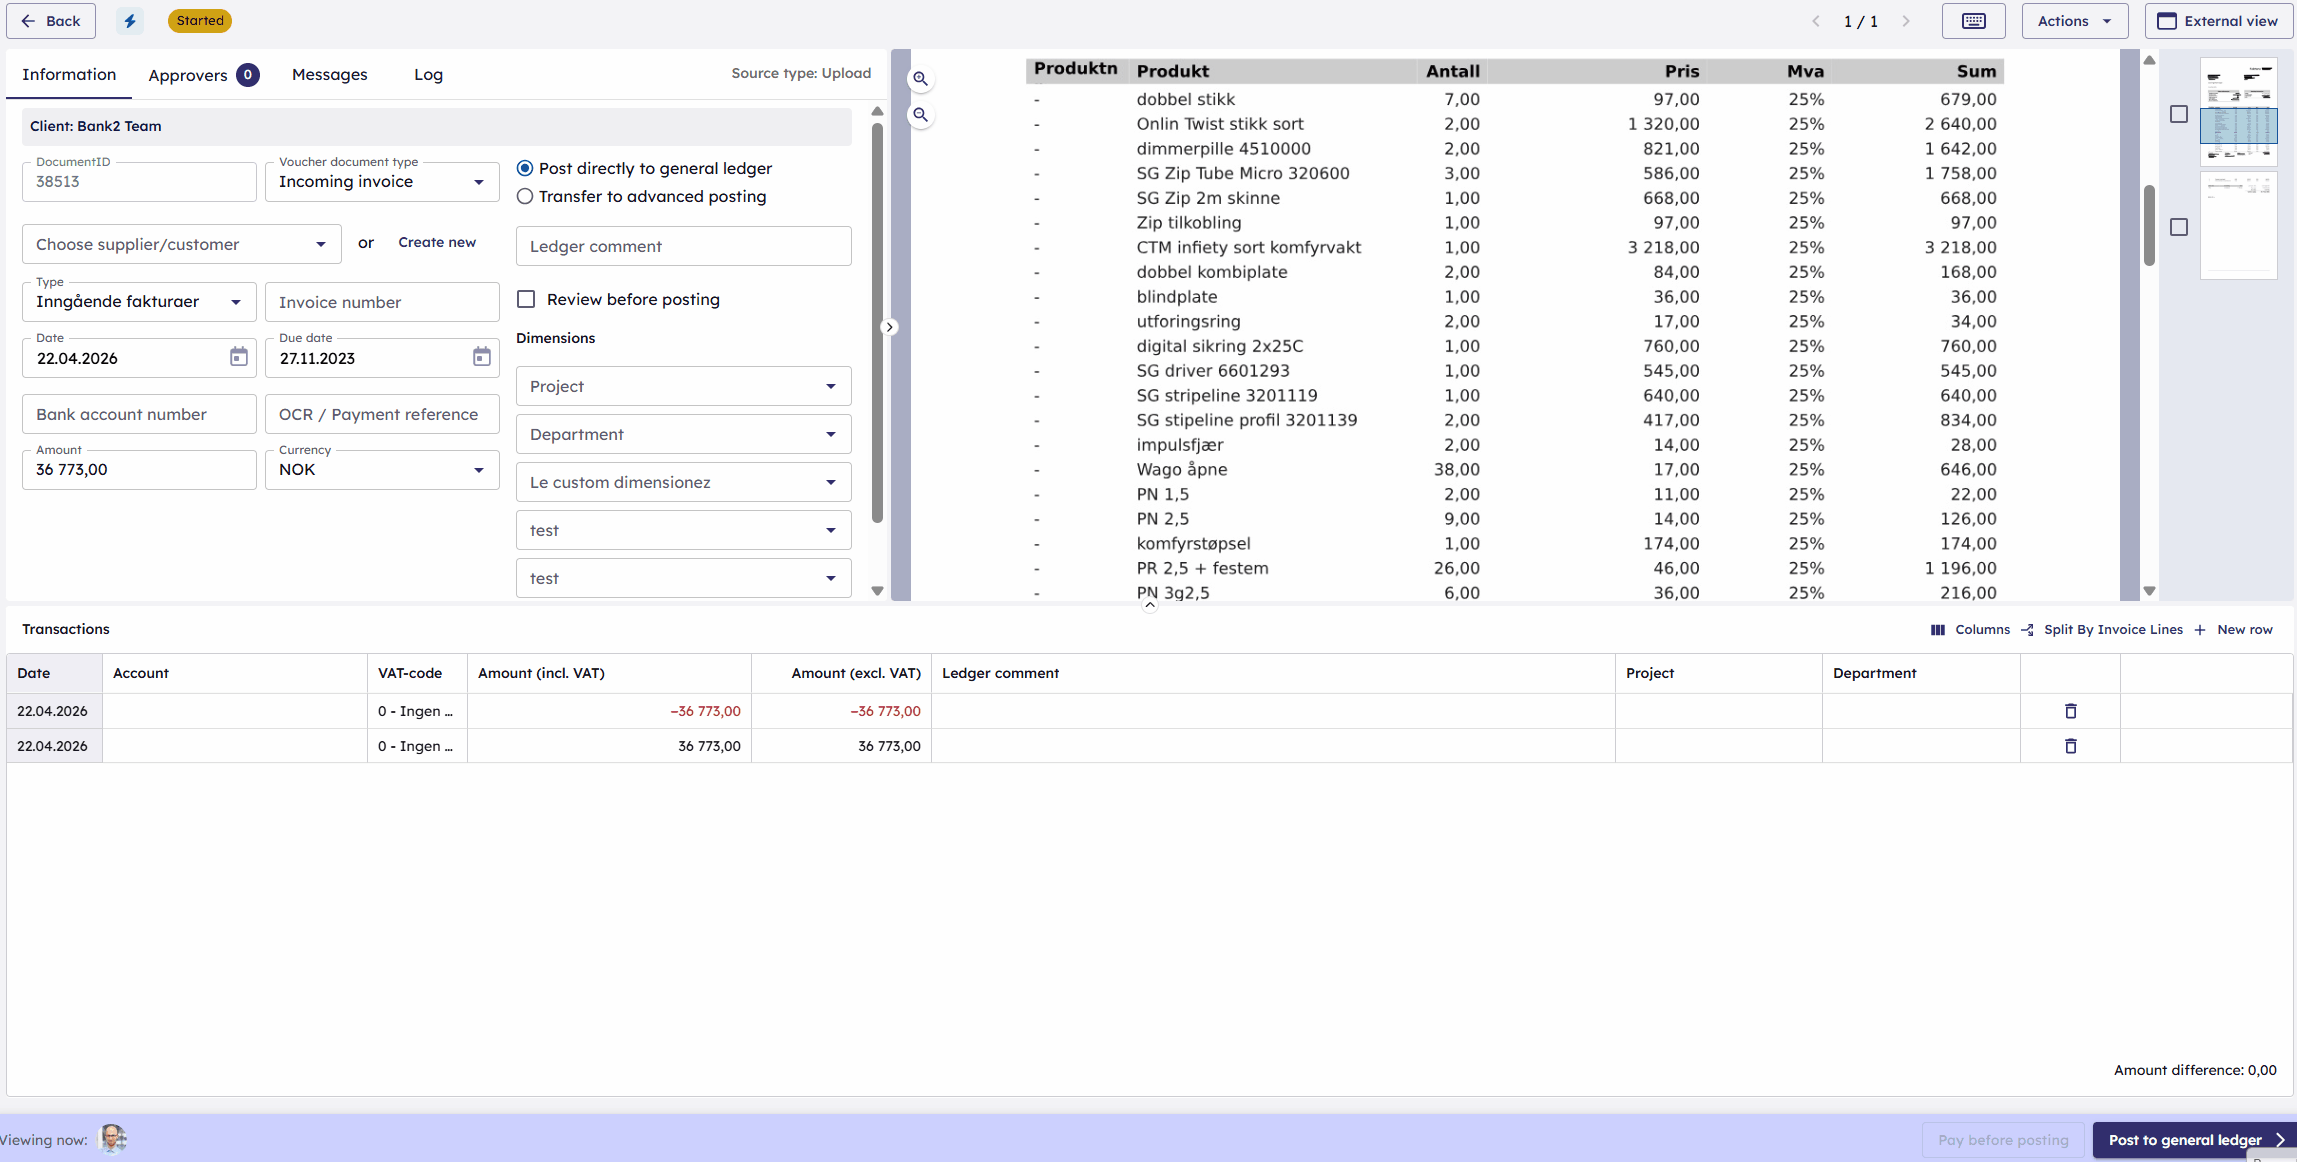
Task: Enable Review before posting checkbox
Action: 526,299
